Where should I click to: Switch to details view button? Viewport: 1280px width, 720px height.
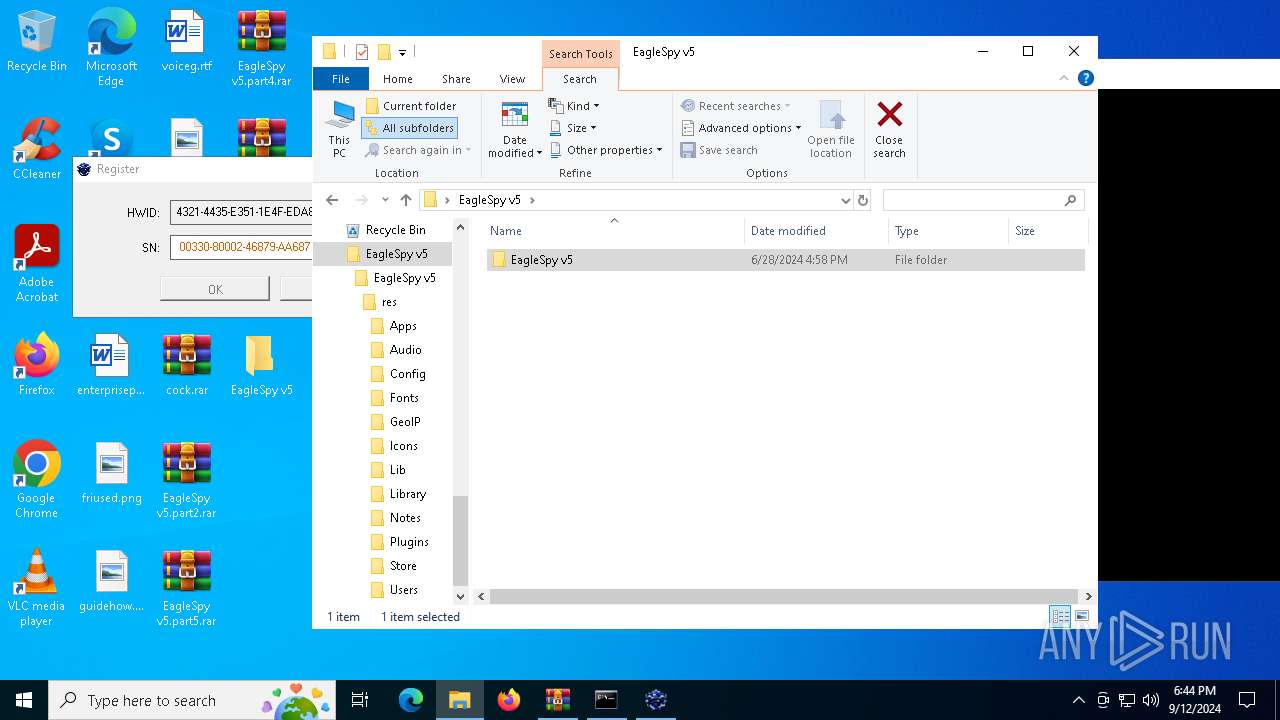(x=1060, y=617)
